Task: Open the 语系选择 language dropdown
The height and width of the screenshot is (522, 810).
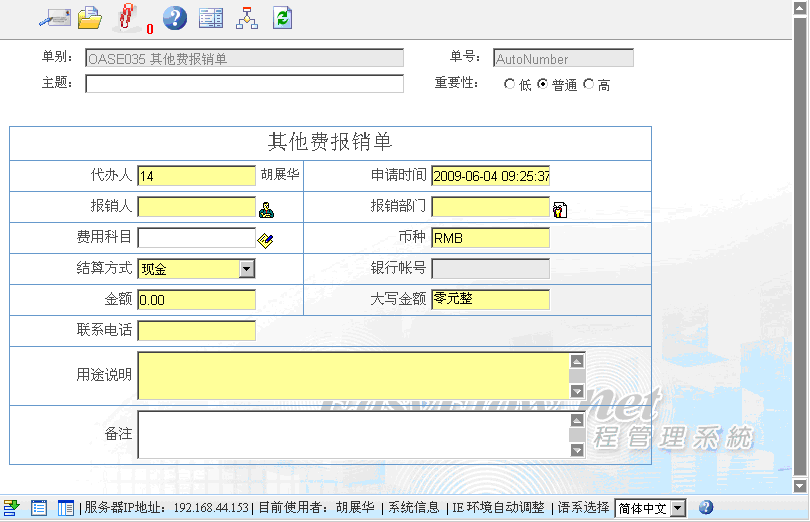Action: 677,508
